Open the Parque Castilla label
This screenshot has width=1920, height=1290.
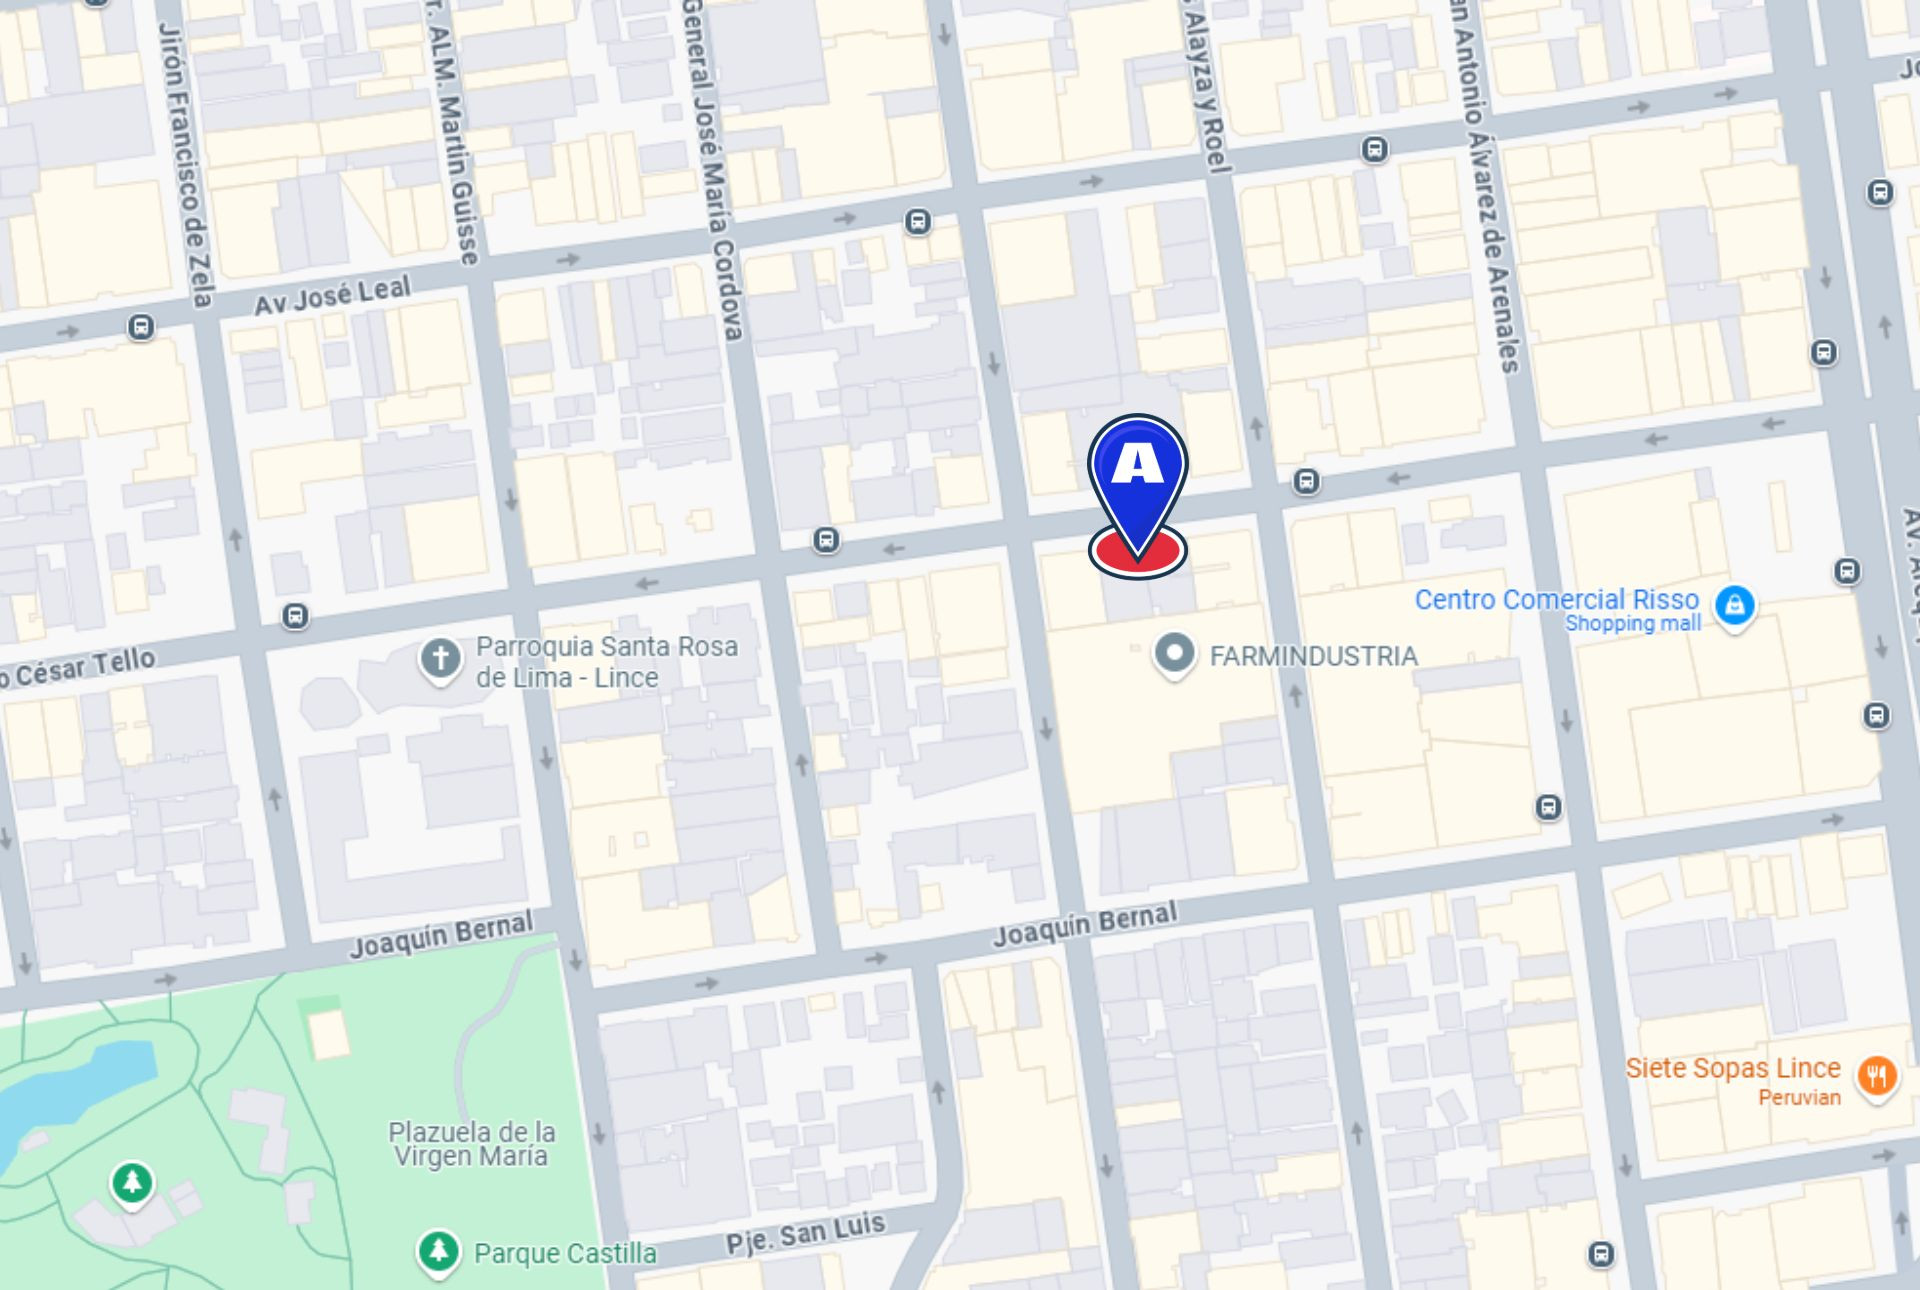(565, 1253)
